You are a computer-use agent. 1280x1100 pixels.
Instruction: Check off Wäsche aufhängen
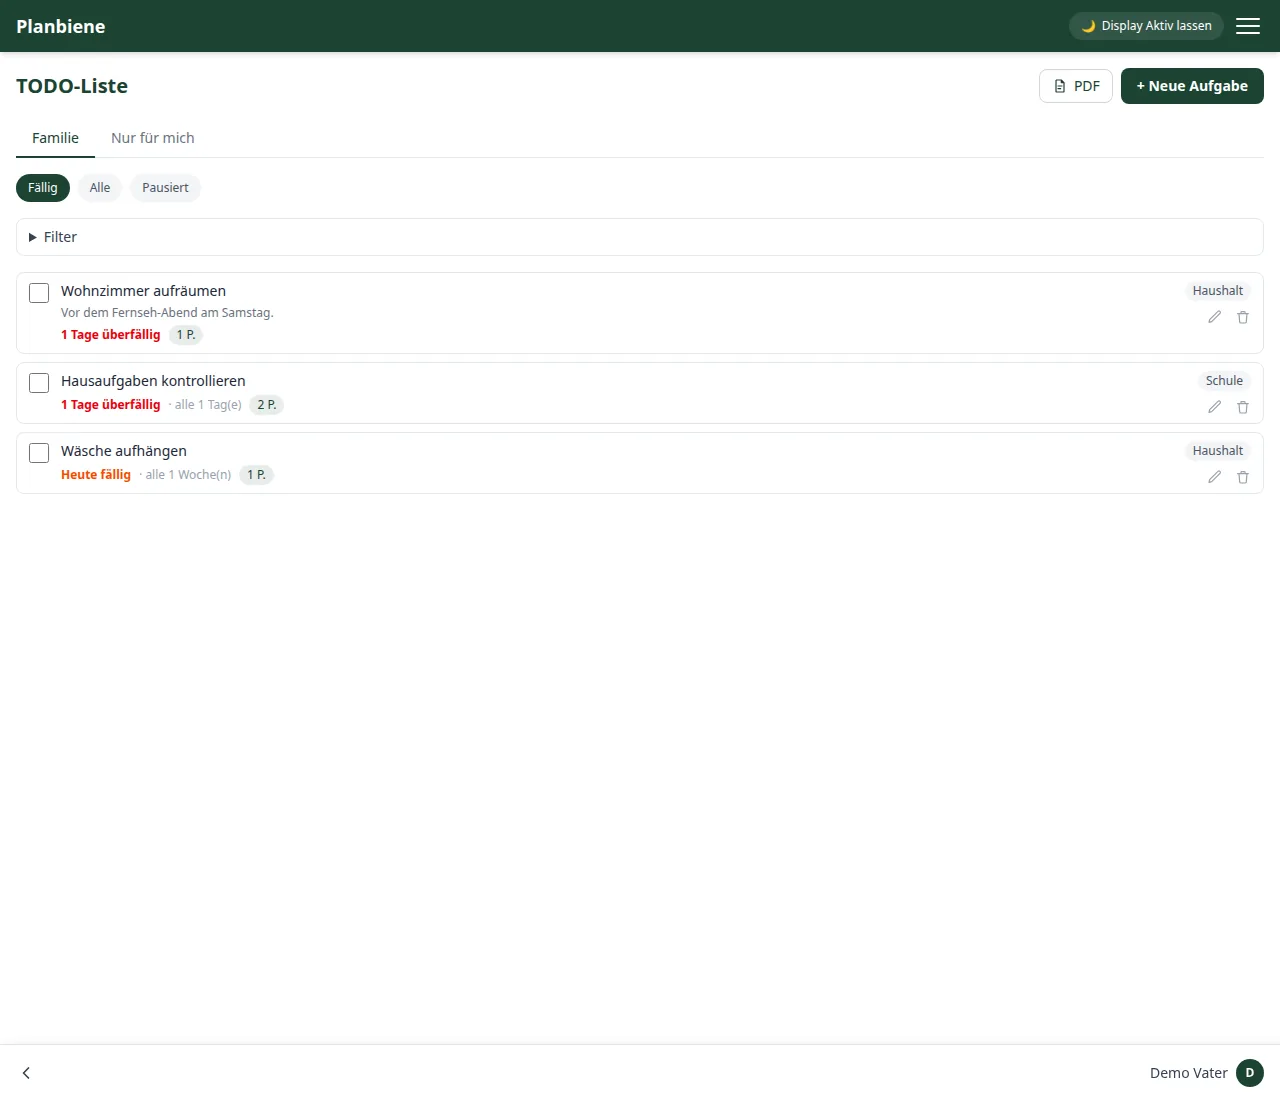click(x=39, y=453)
